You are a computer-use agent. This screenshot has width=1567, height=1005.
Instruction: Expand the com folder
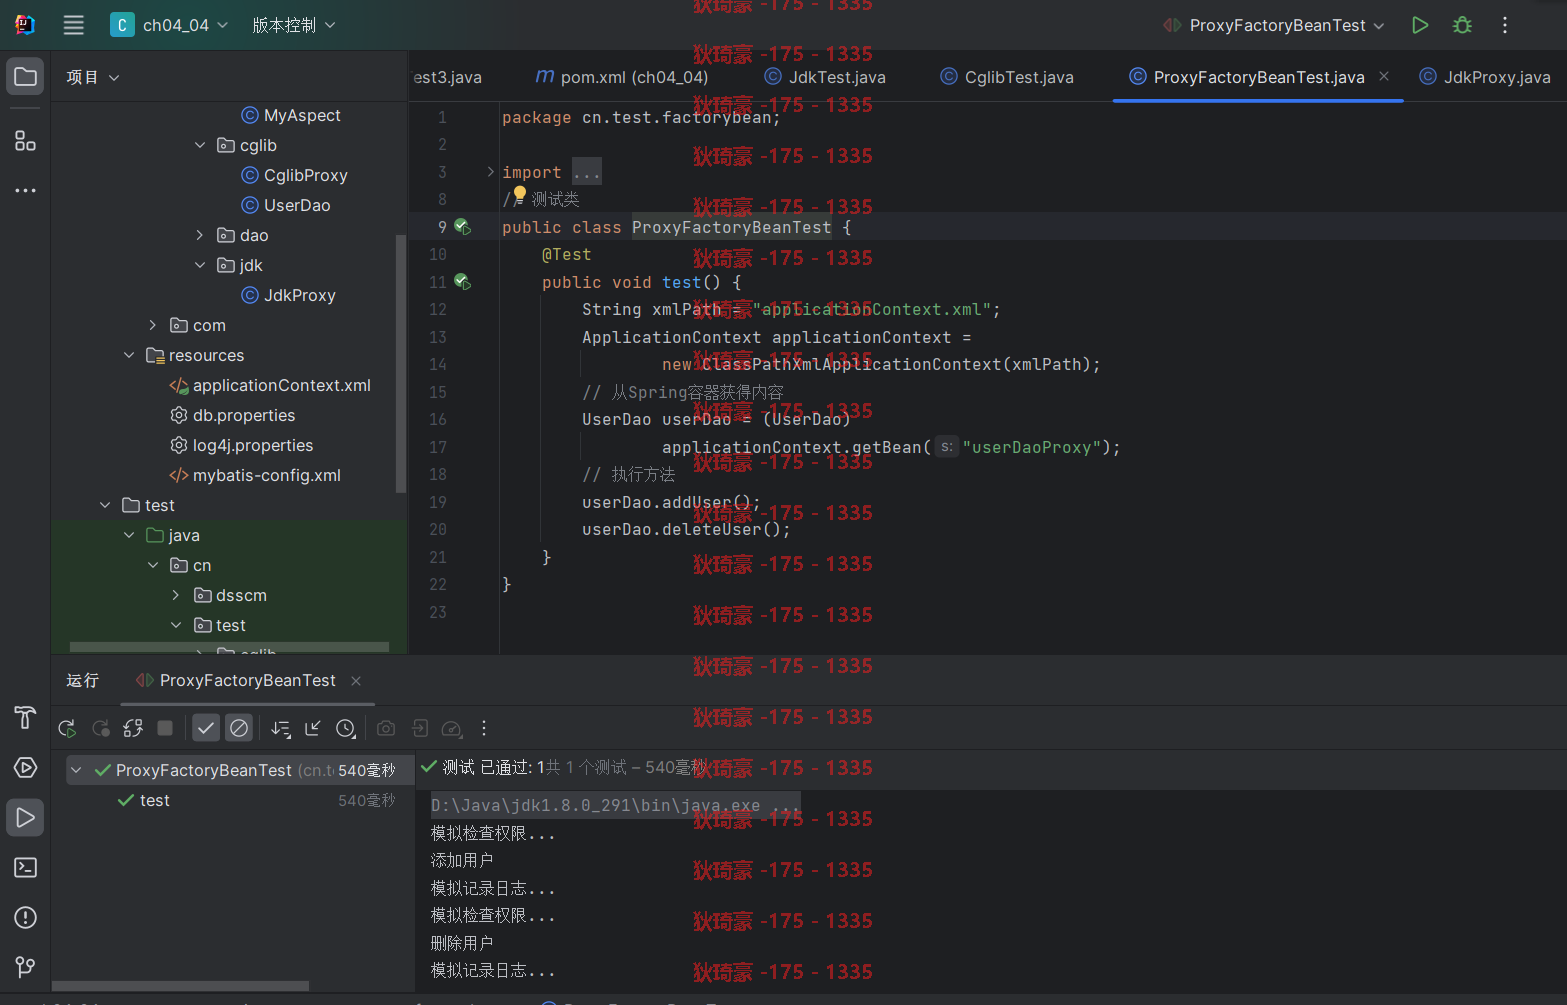[153, 325]
